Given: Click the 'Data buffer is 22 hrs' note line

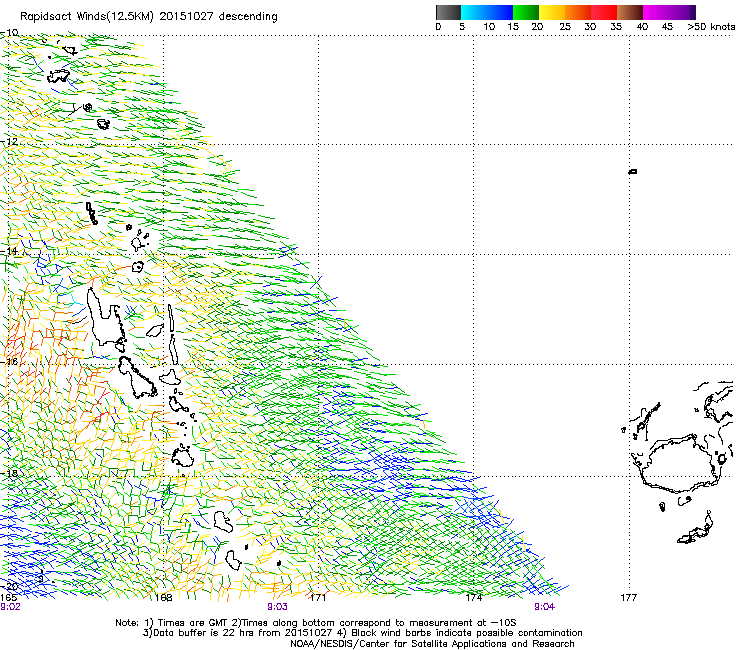Looking at the screenshot, I should point(362,633).
